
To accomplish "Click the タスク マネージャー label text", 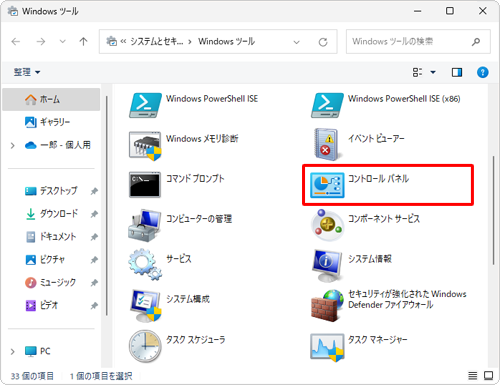I will point(378,340).
